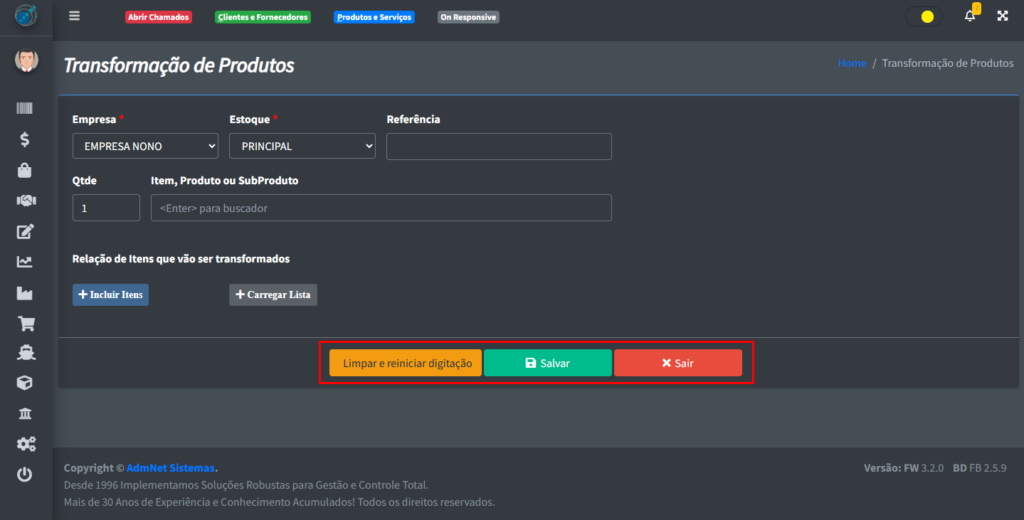
Task: Toggle the hamburger sidebar menu
Action: pyautogui.click(x=74, y=16)
